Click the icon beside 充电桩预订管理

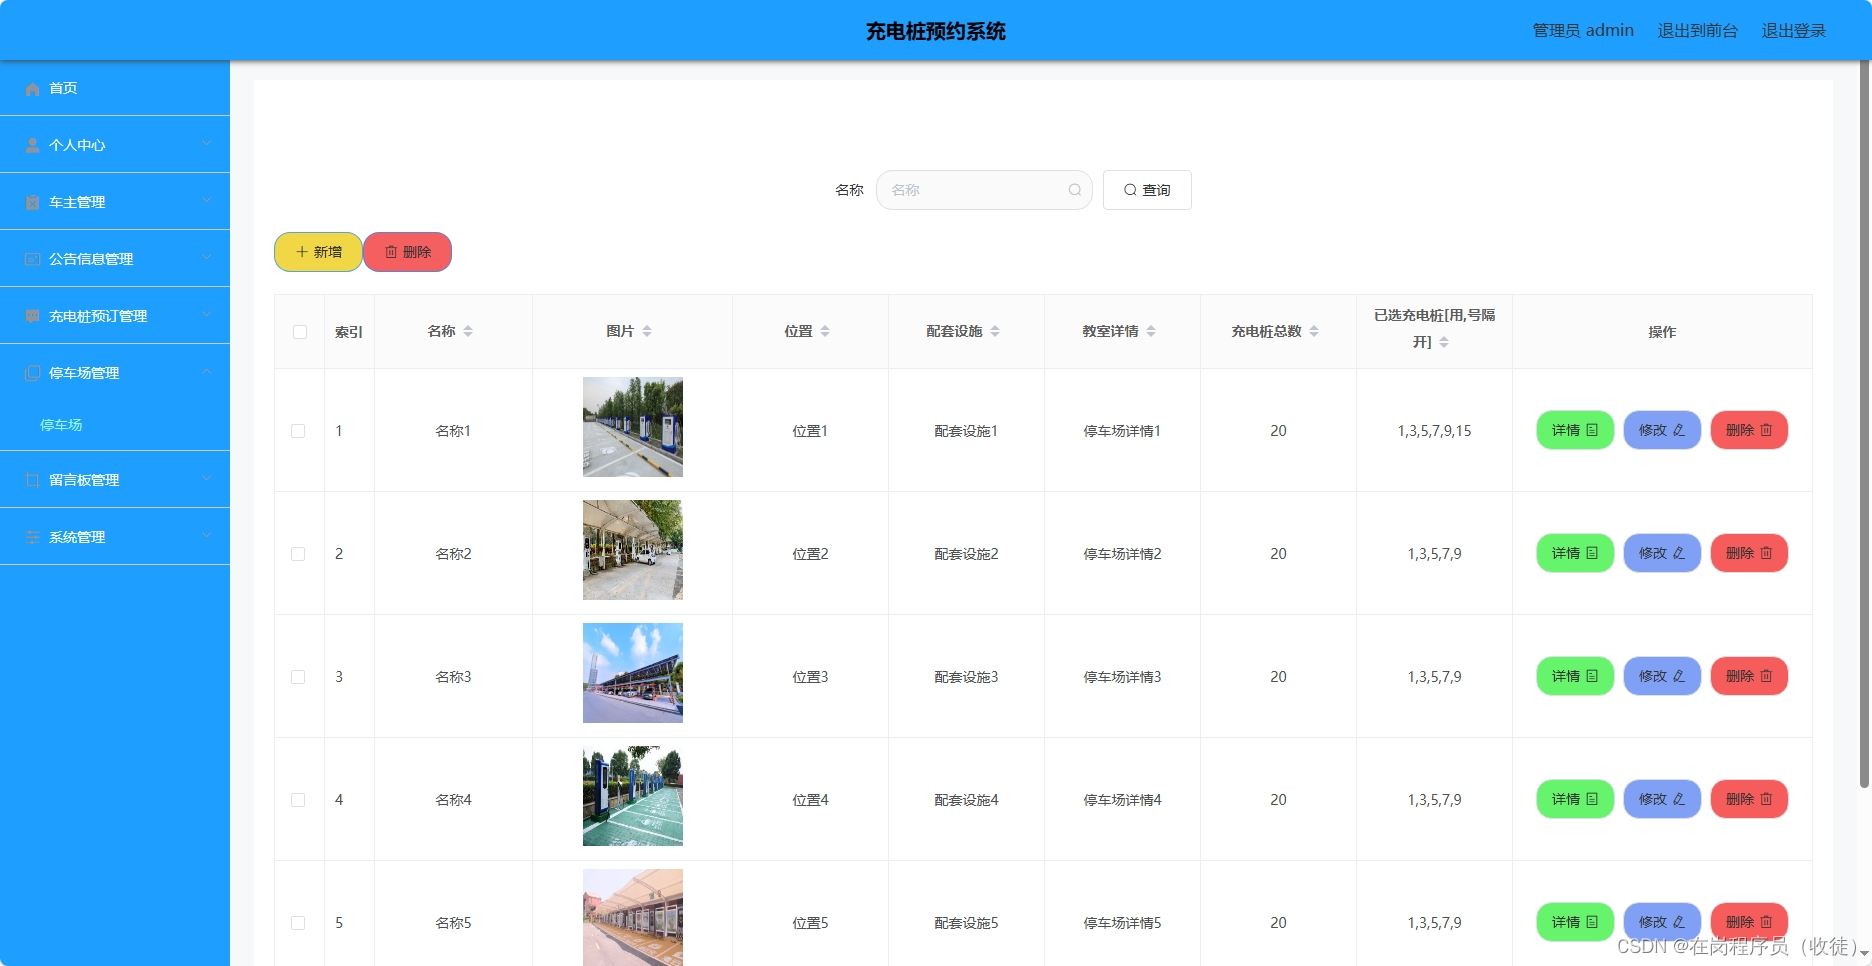pos(32,317)
